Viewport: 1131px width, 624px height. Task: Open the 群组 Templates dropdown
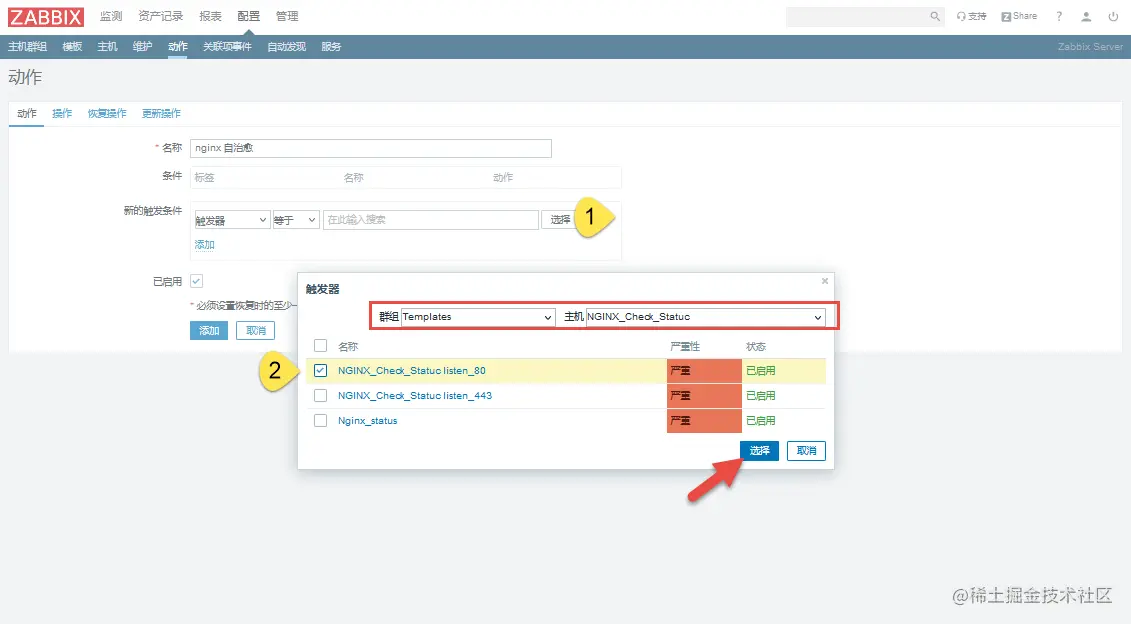click(x=478, y=317)
